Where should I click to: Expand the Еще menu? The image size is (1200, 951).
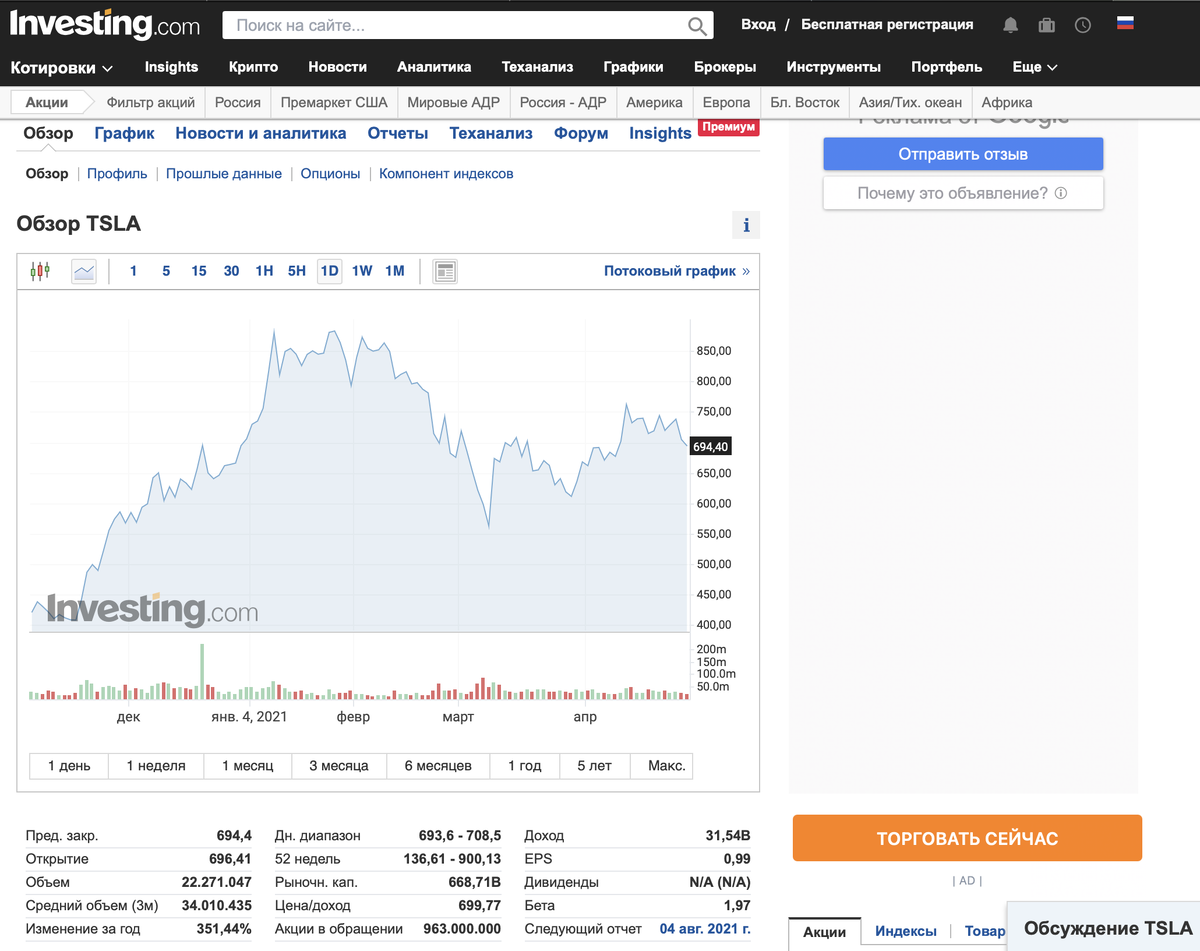coord(1035,68)
